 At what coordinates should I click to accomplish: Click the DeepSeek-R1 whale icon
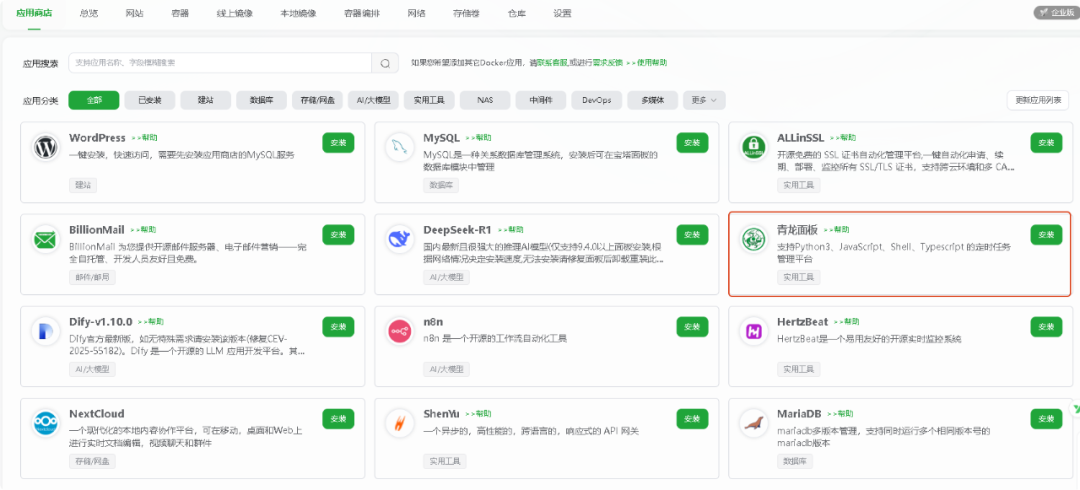[x=399, y=240]
